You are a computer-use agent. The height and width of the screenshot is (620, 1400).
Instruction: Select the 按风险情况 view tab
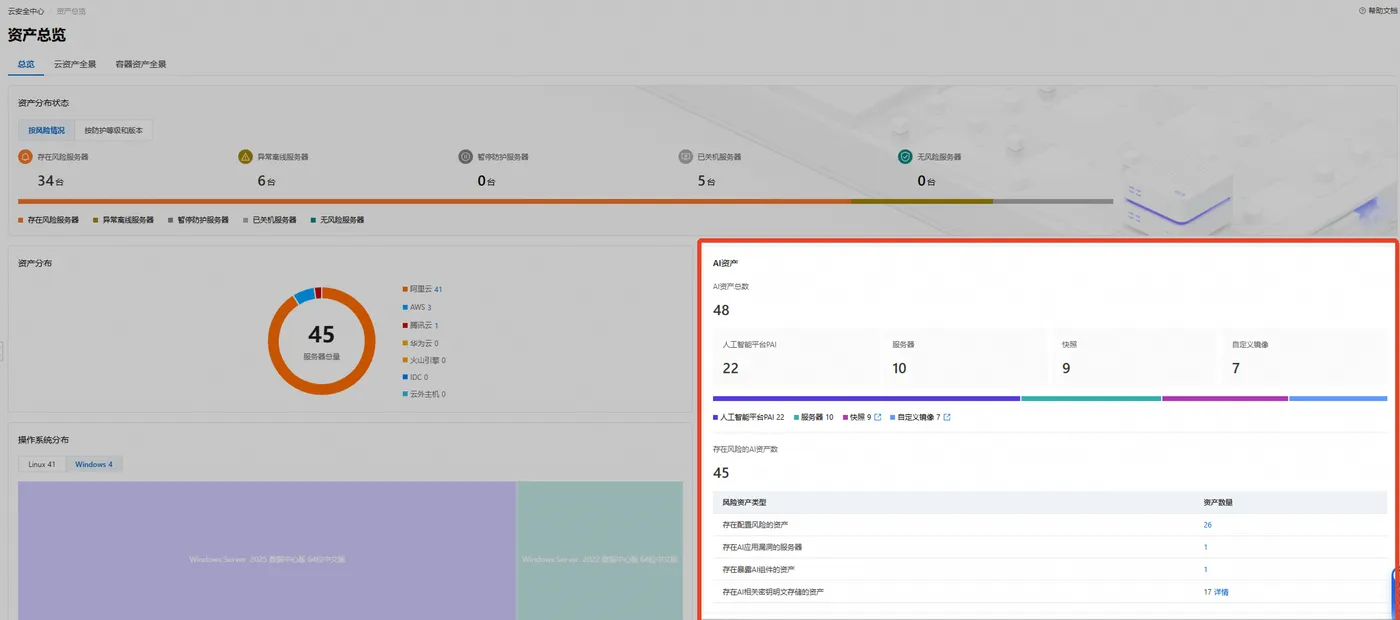(x=46, y=130)
